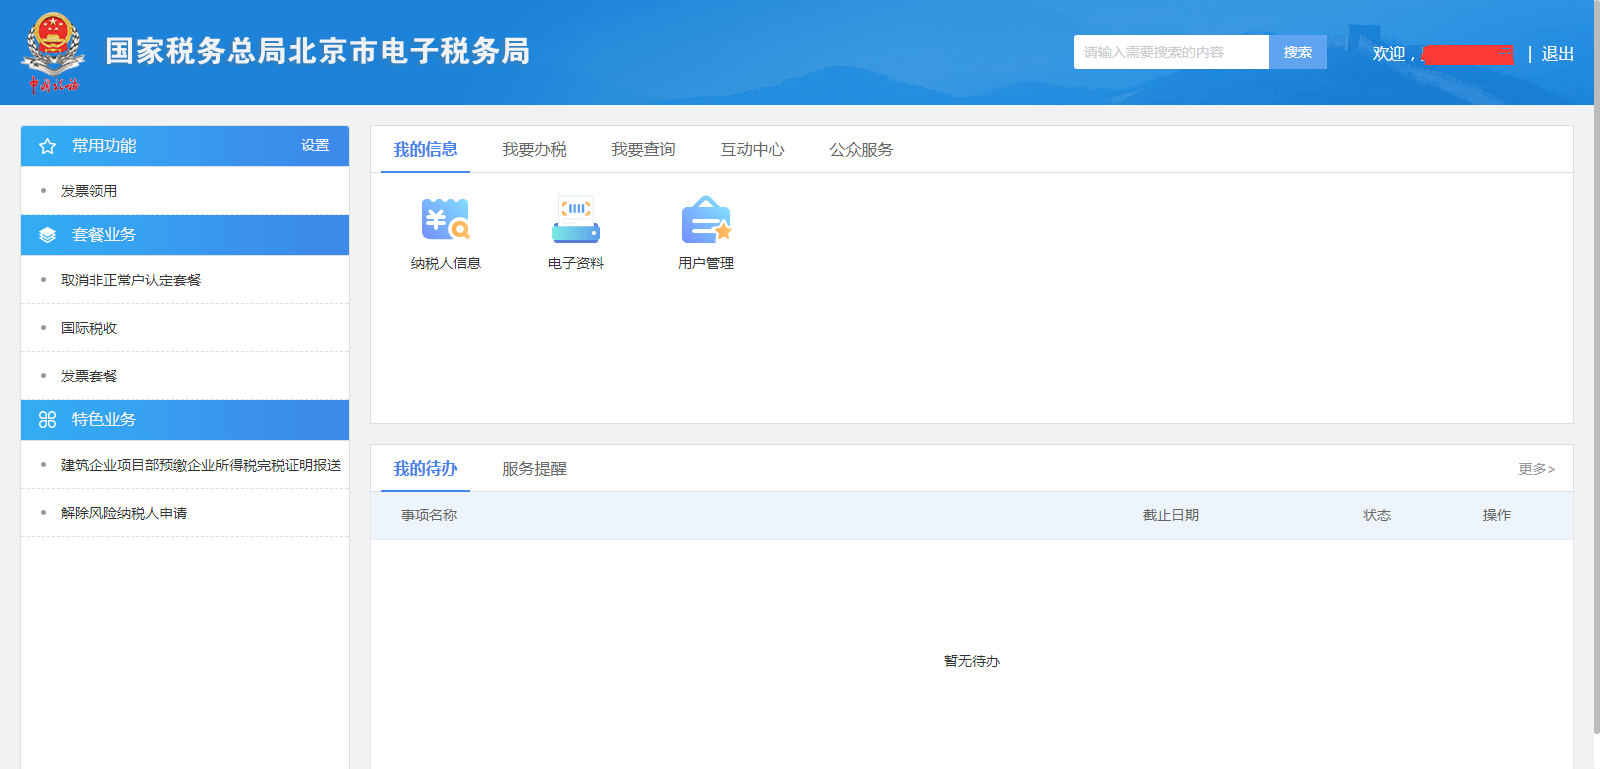Click the tax bureau emblem logo
Image resolution: width=1600 pixels, height=769 pixels.
pyautogui.click(x=52, y=53)
